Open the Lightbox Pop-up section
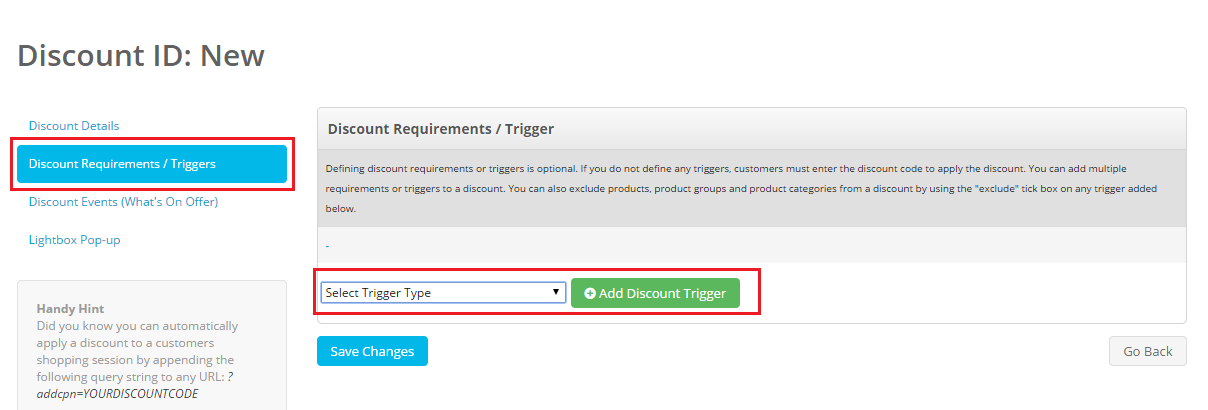 74,240
